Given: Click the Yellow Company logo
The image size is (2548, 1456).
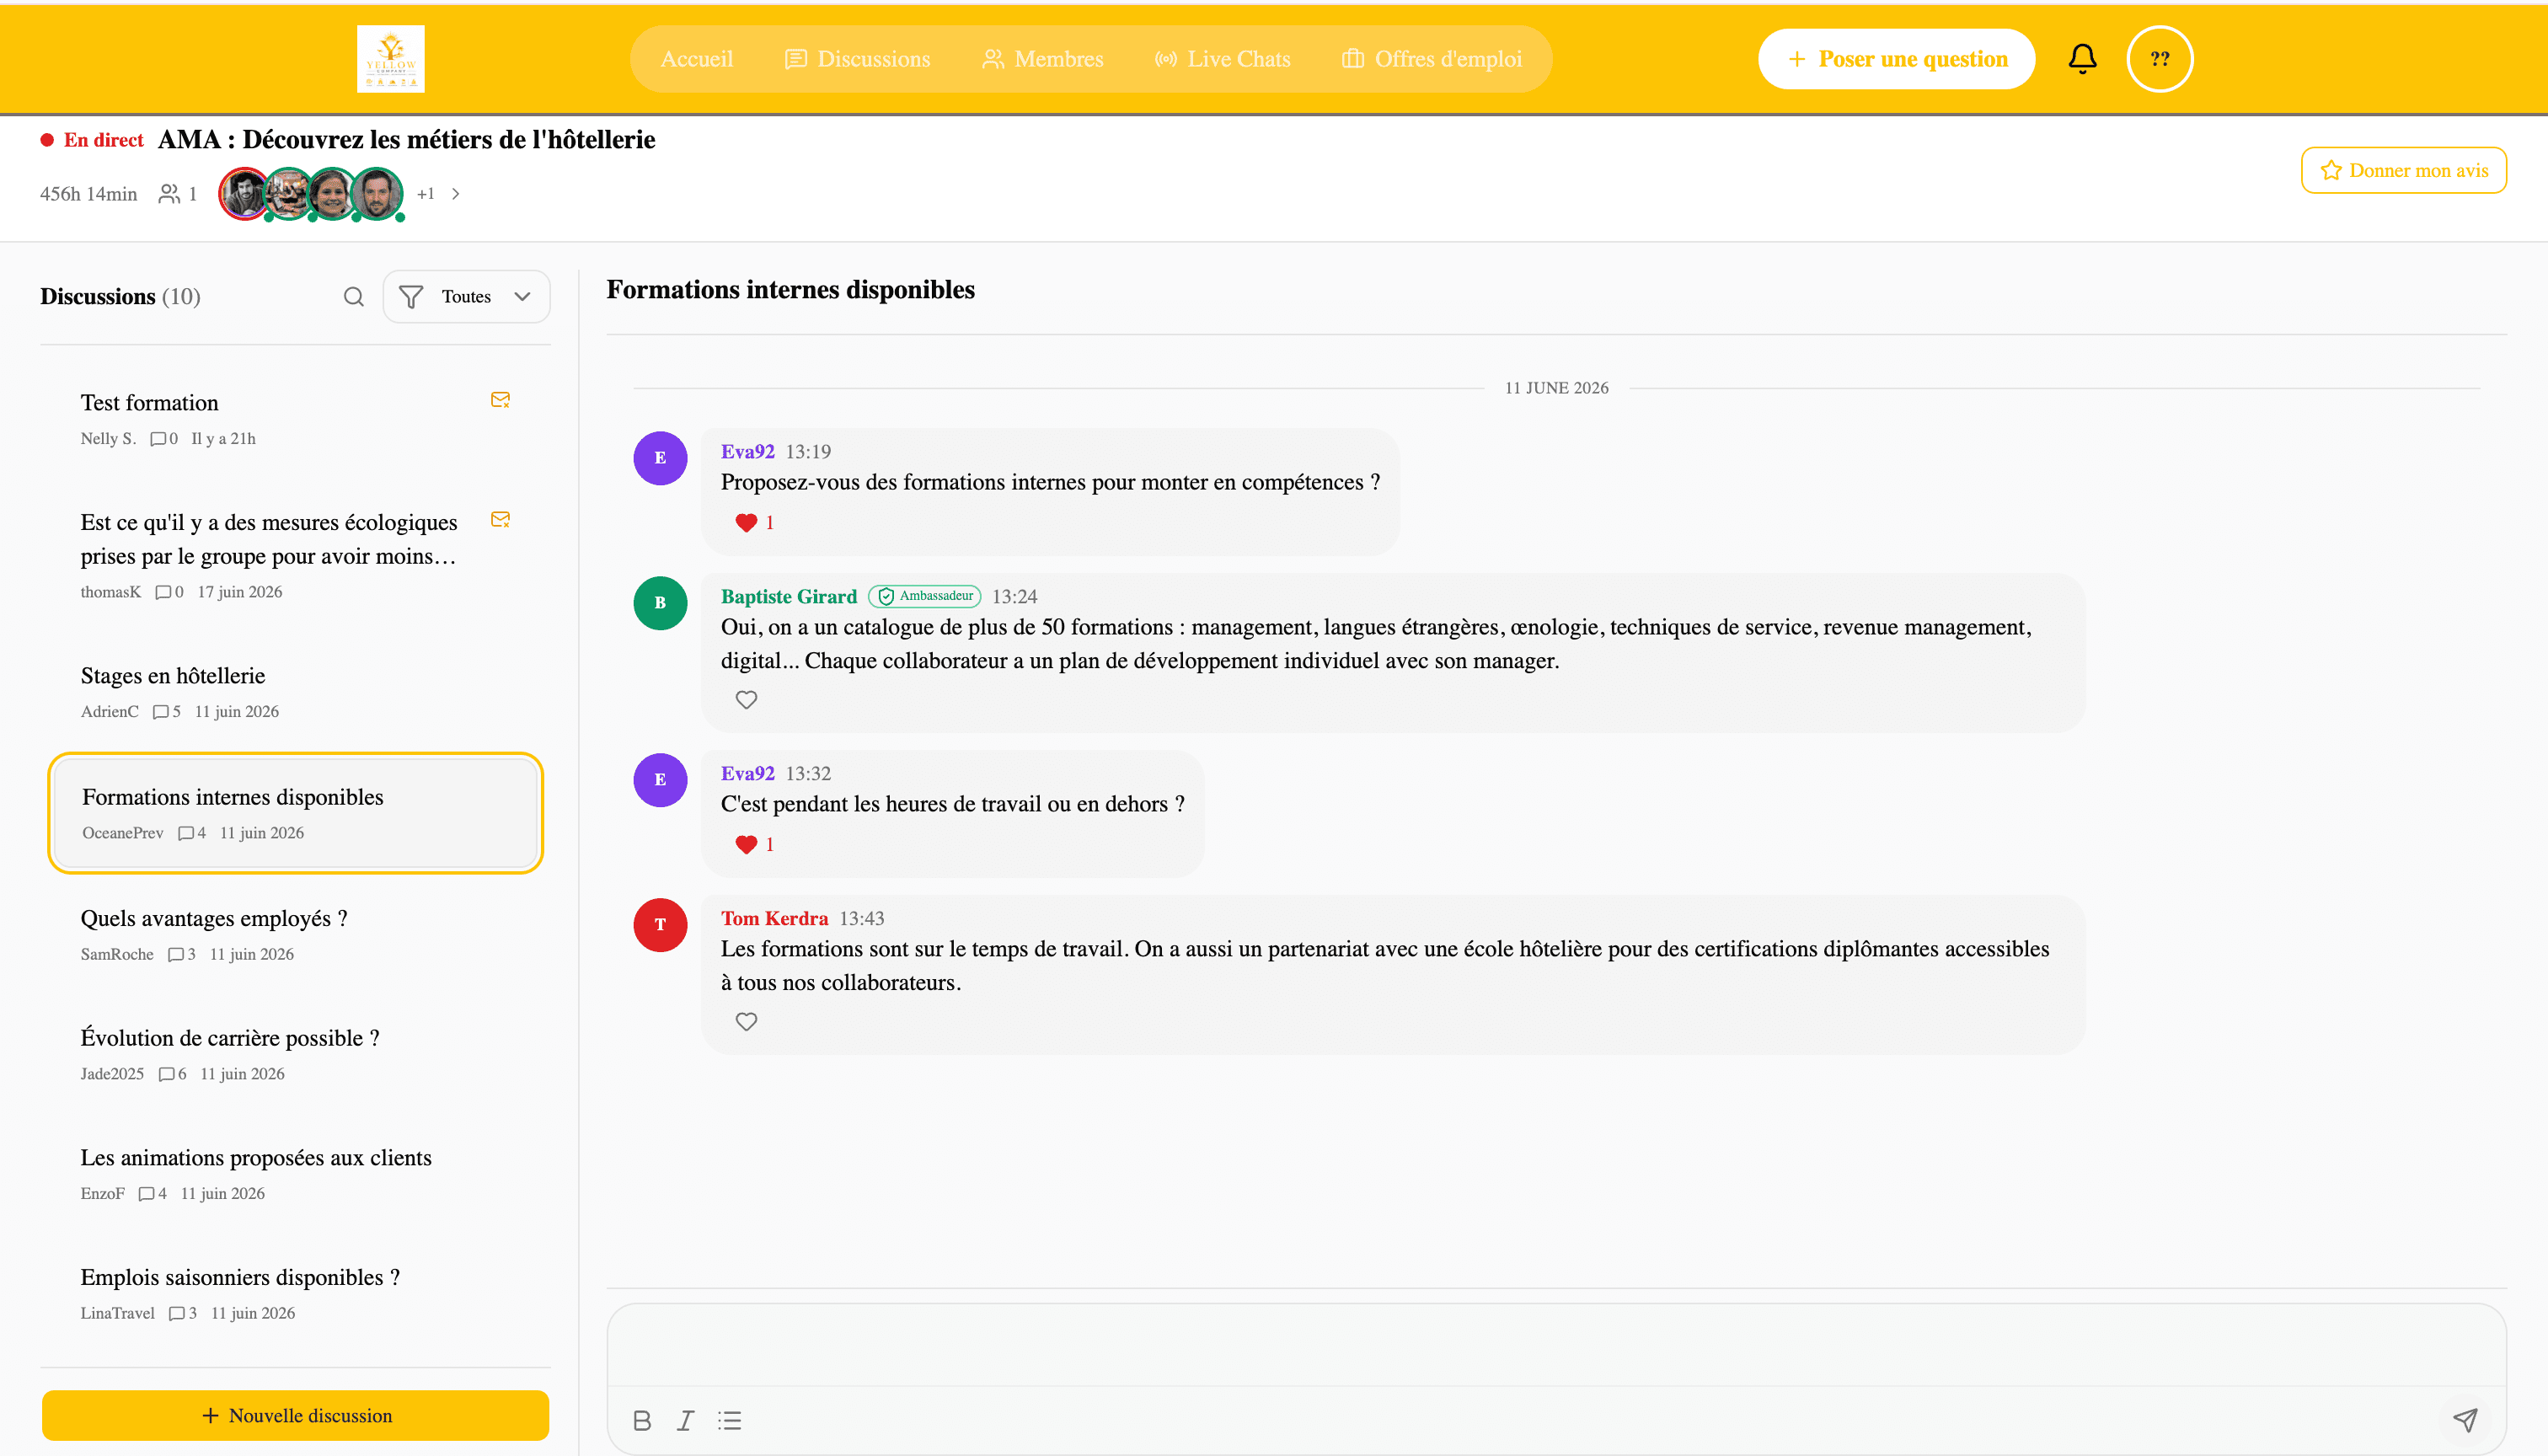Looking at the screenshot, I should coord(390,59).
